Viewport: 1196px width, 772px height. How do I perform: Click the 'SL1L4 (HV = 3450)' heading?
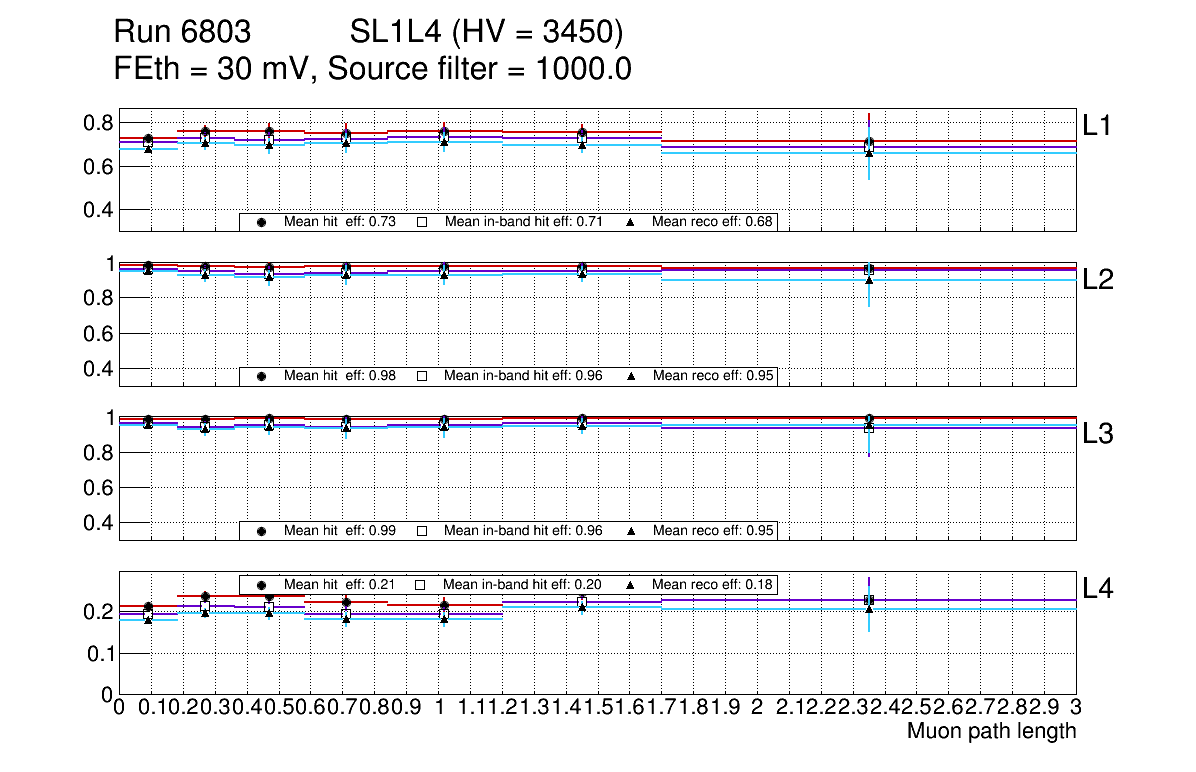pos(487,33)
